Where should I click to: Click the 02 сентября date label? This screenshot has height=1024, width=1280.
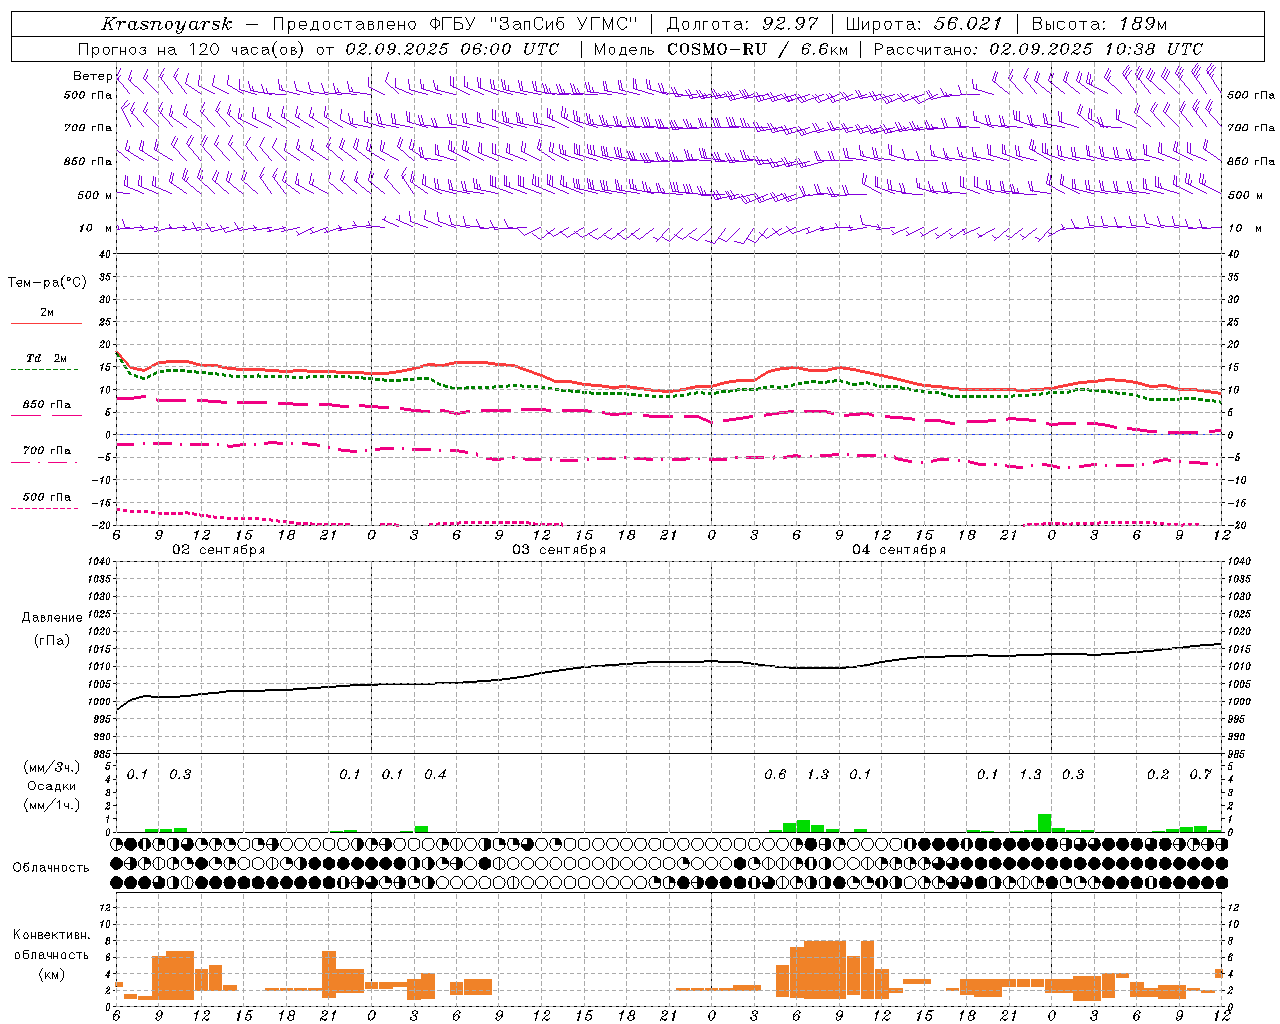pos(219,550)
